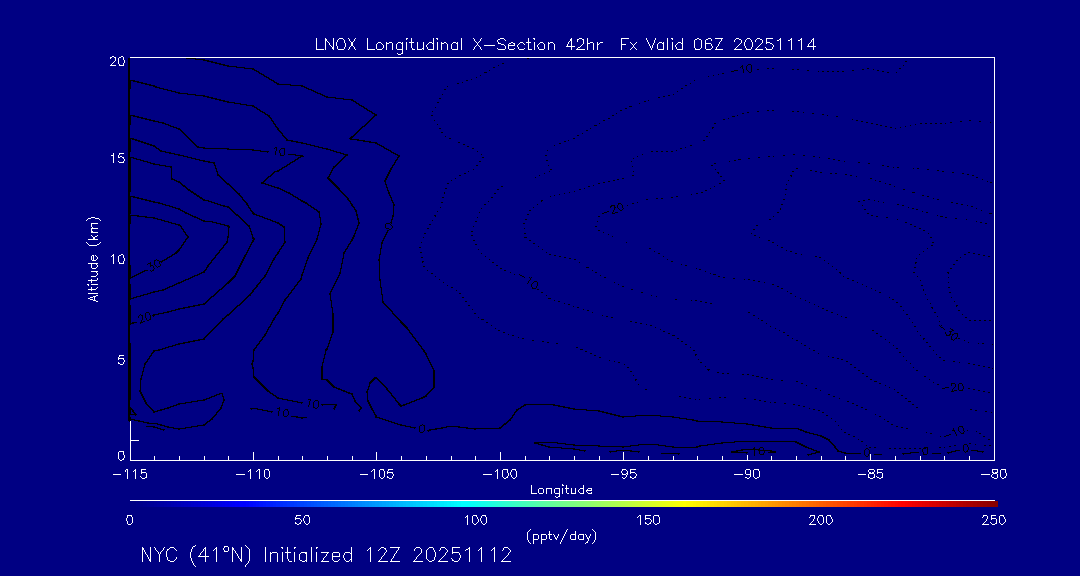This screenshot has height=576, width=1080.
Task: Select the -90 longitude tick label
Action: point(746,474)
